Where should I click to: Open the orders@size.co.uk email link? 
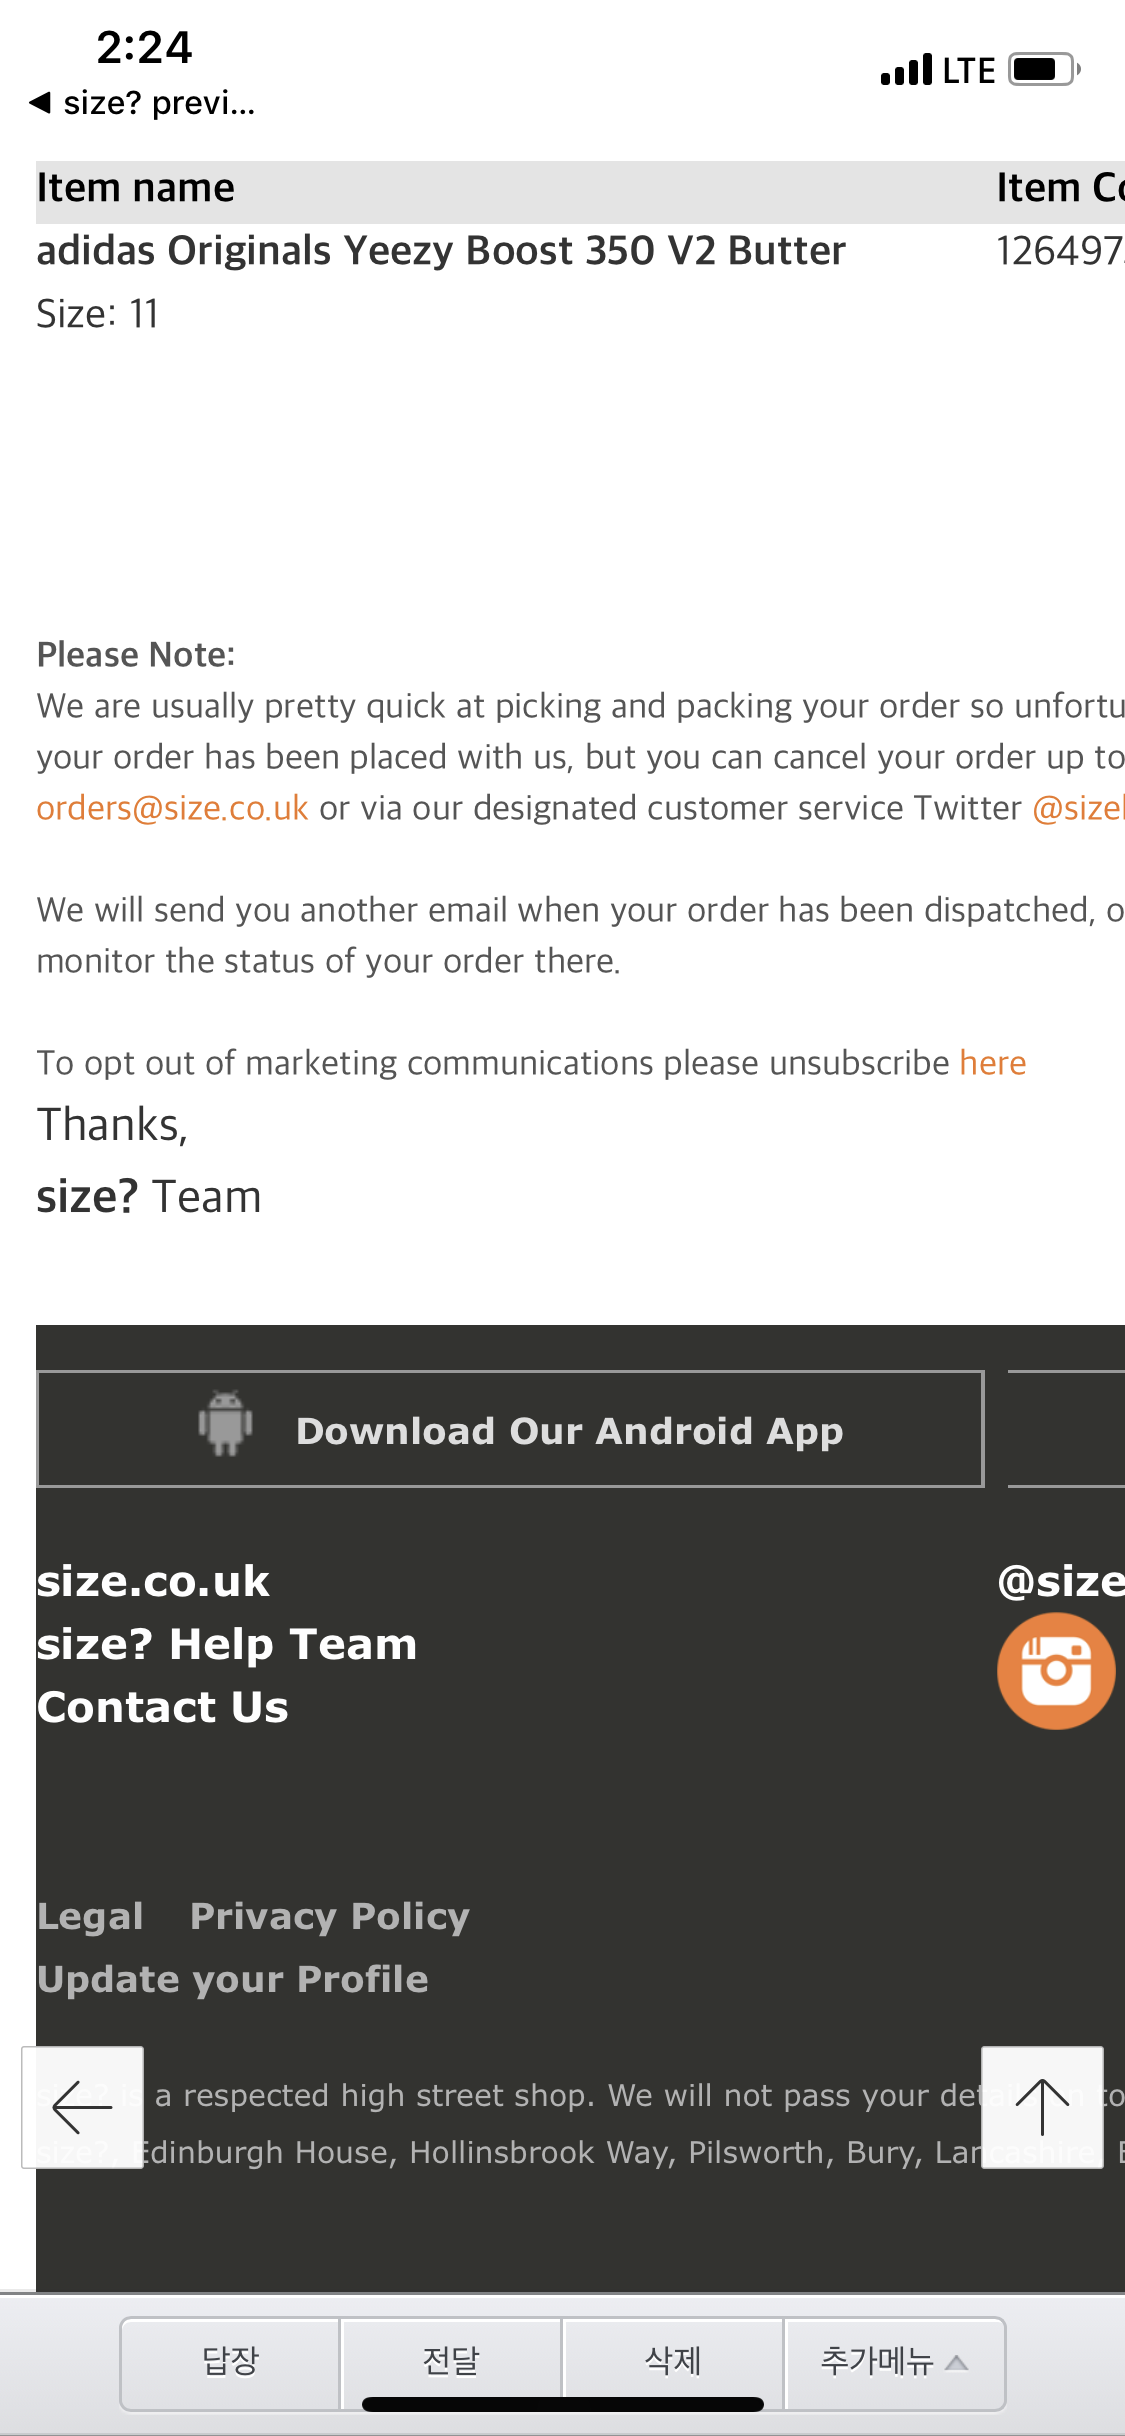[x=172, y=808]
